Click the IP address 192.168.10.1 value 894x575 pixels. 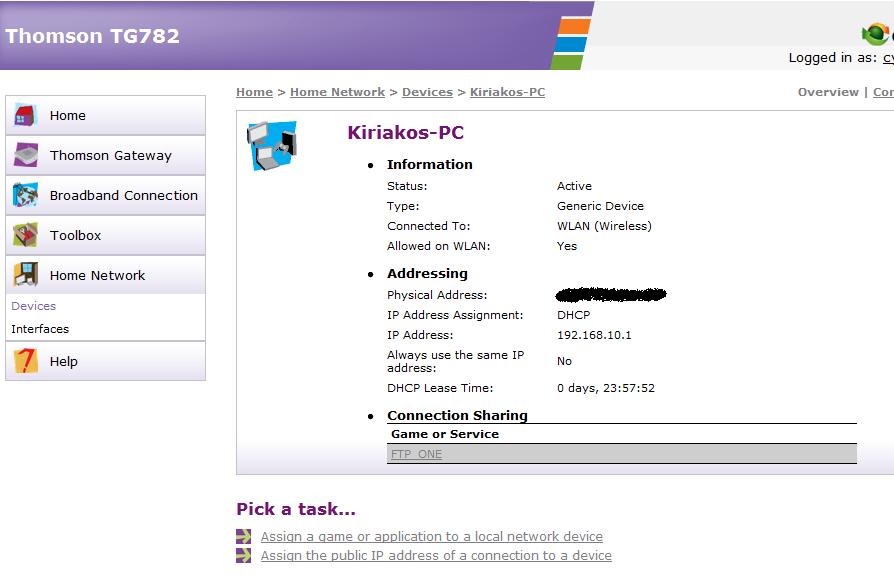tap(594, 335)
